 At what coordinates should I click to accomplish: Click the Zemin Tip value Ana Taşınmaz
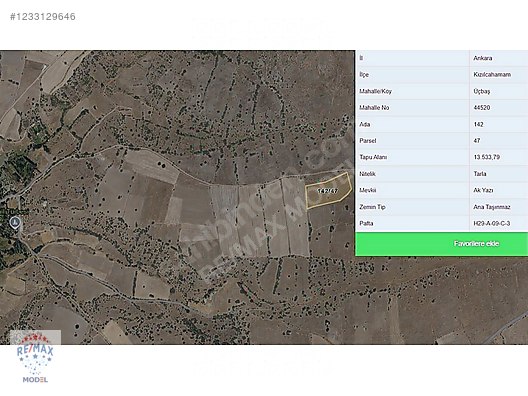(492, 207)
